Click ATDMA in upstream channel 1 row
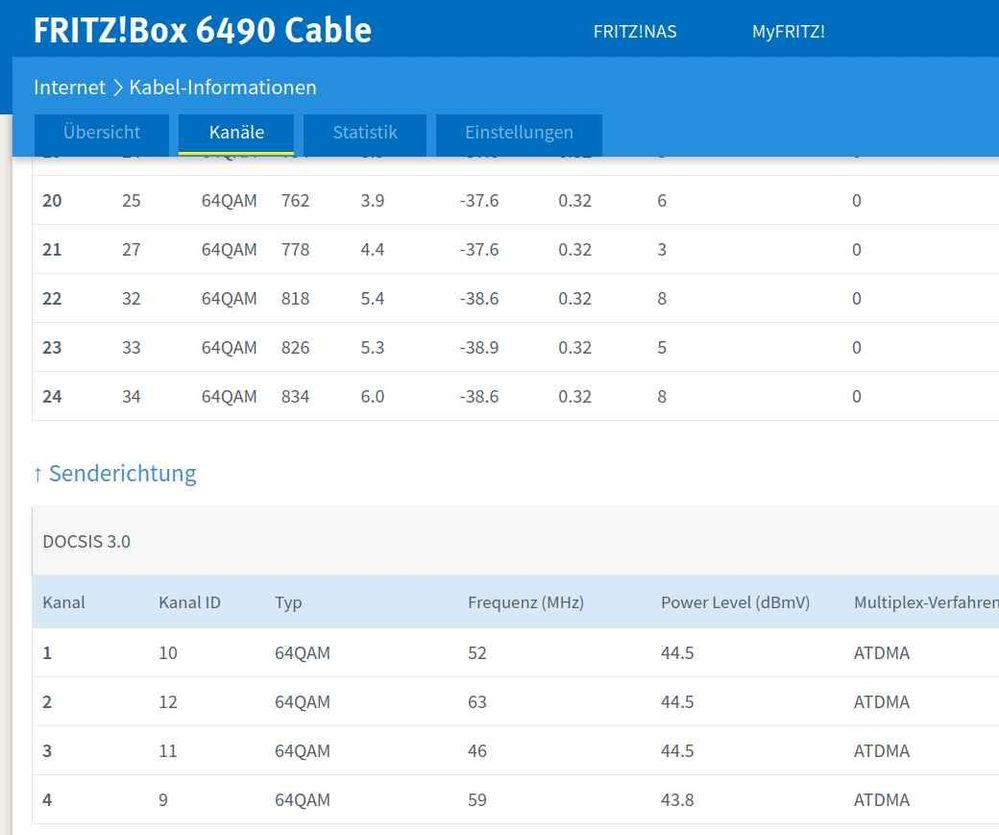Viewport: 999px width, 835px height. tap(882, 653)
